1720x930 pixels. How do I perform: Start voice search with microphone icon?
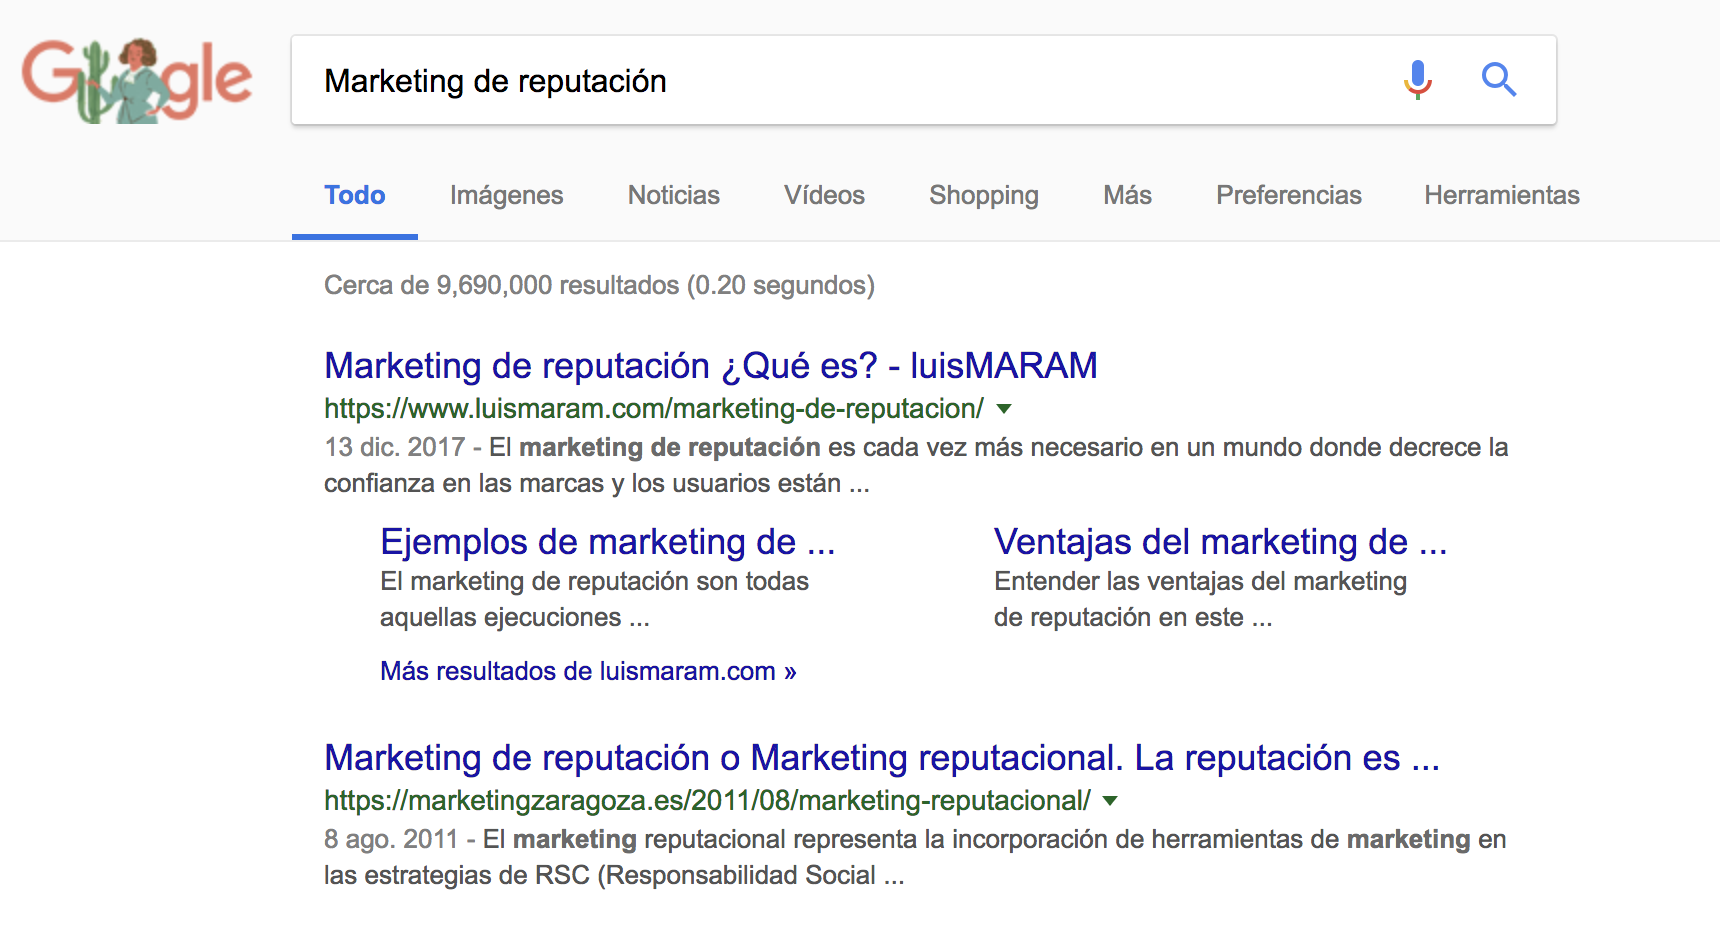pos(1417,80)
